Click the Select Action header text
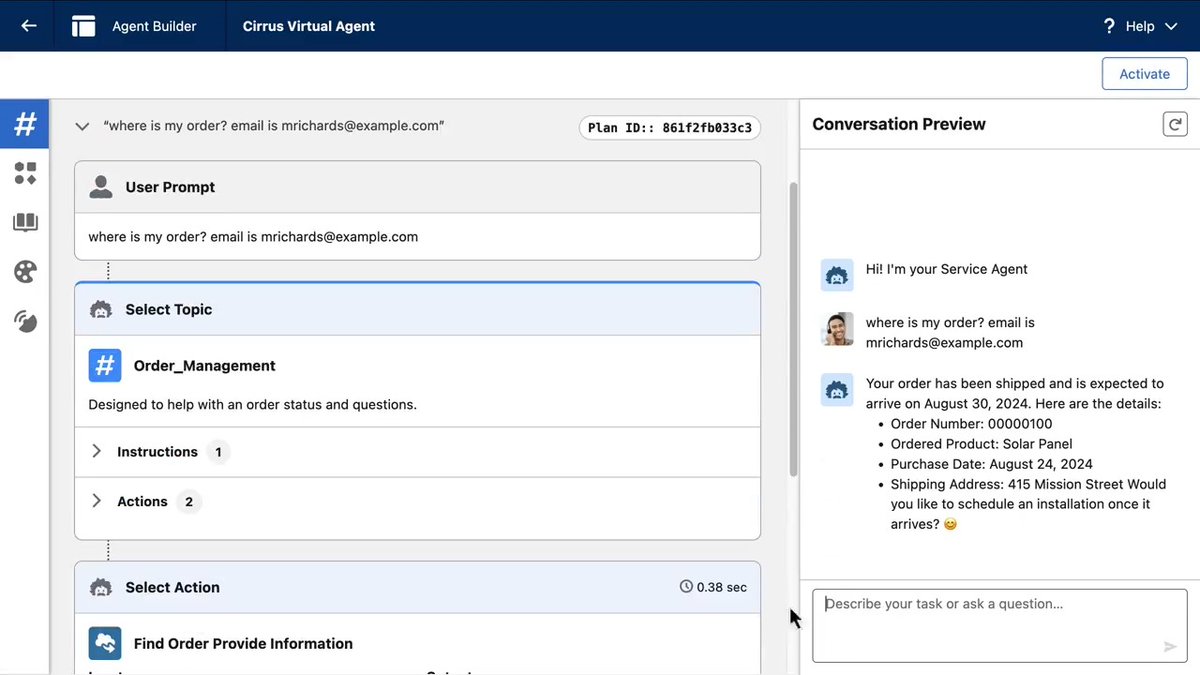This screenshot has width=1200, height=675. coord(172,588)
